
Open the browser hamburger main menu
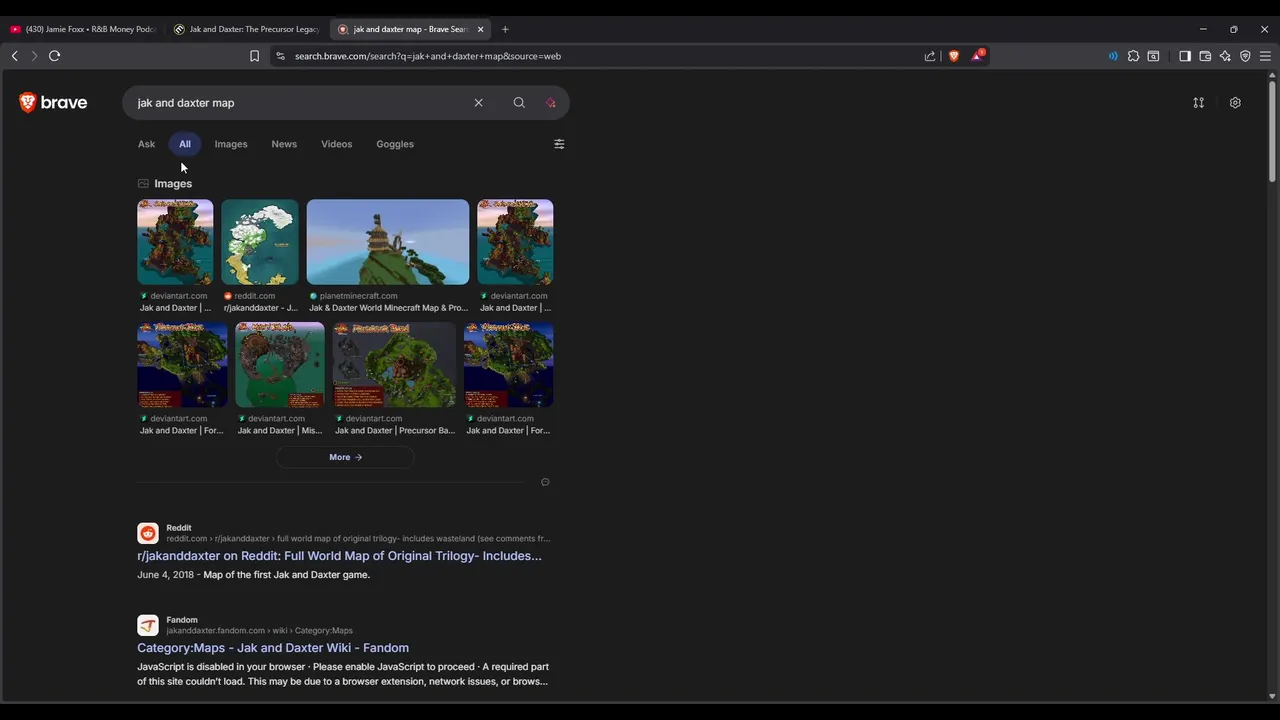[x=1265, y=56]
